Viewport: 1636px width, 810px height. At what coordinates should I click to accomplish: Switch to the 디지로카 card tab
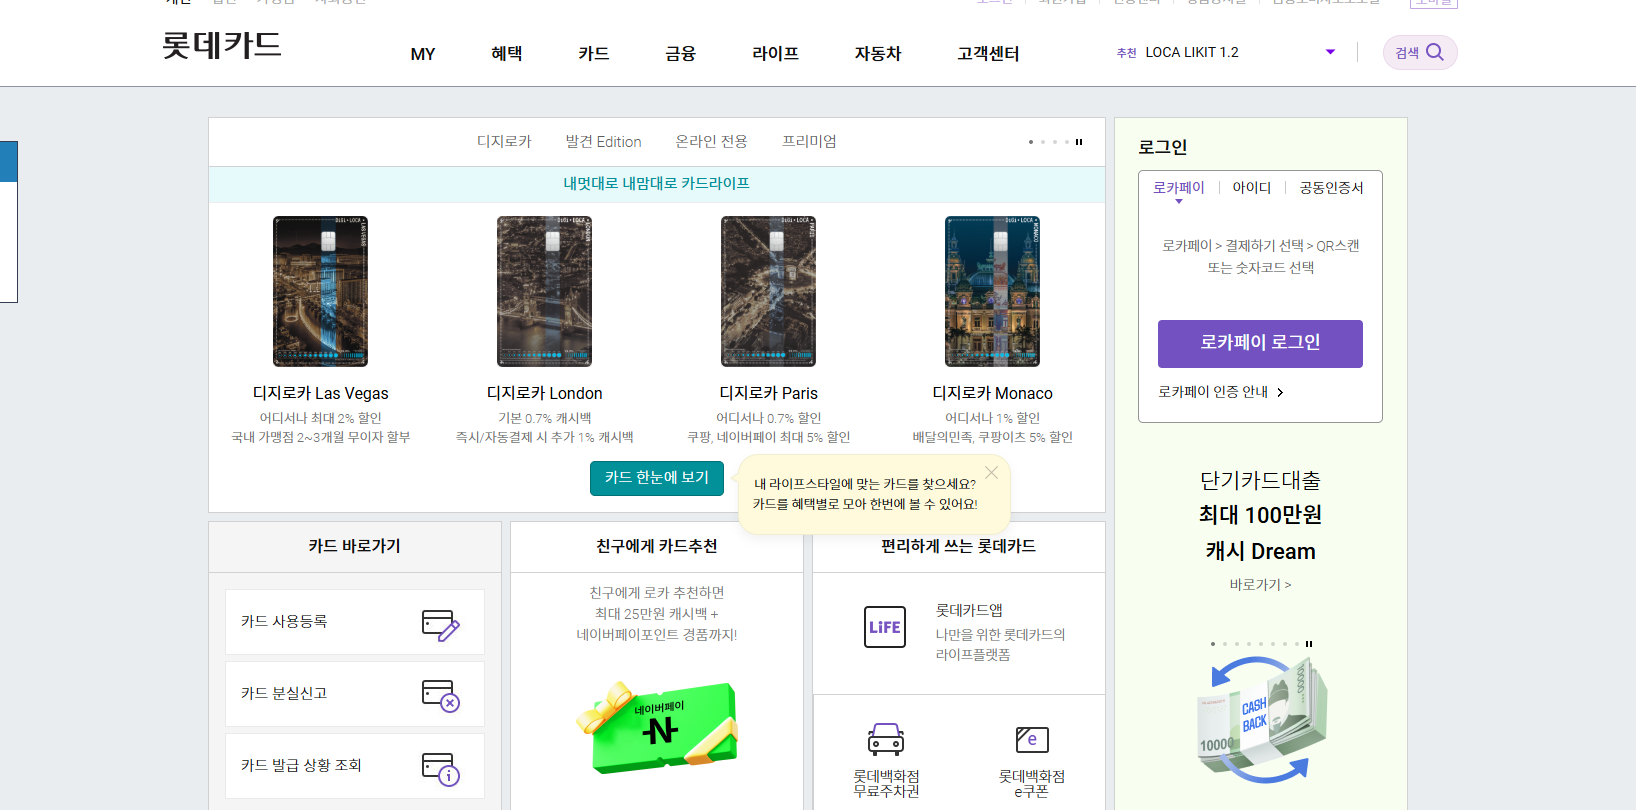click(x=504, y=142)
